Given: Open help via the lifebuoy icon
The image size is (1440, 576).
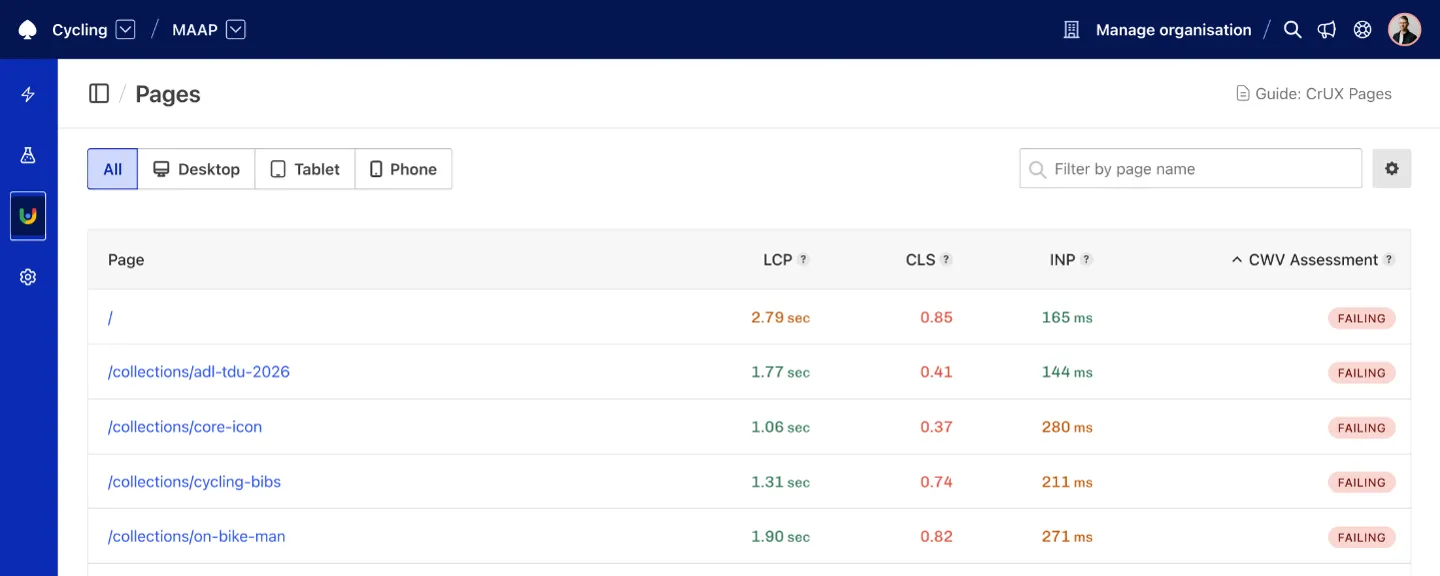Looking at the screenshot, I should tap(1362, 29).
